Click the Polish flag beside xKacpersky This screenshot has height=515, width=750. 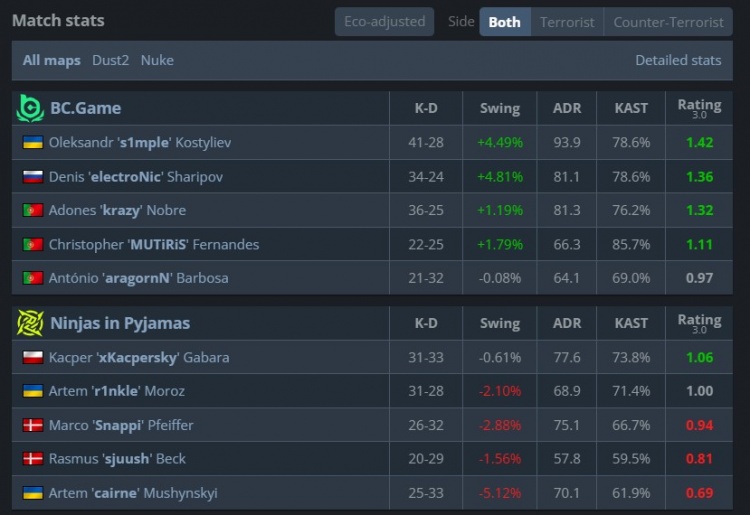point(32,357)
